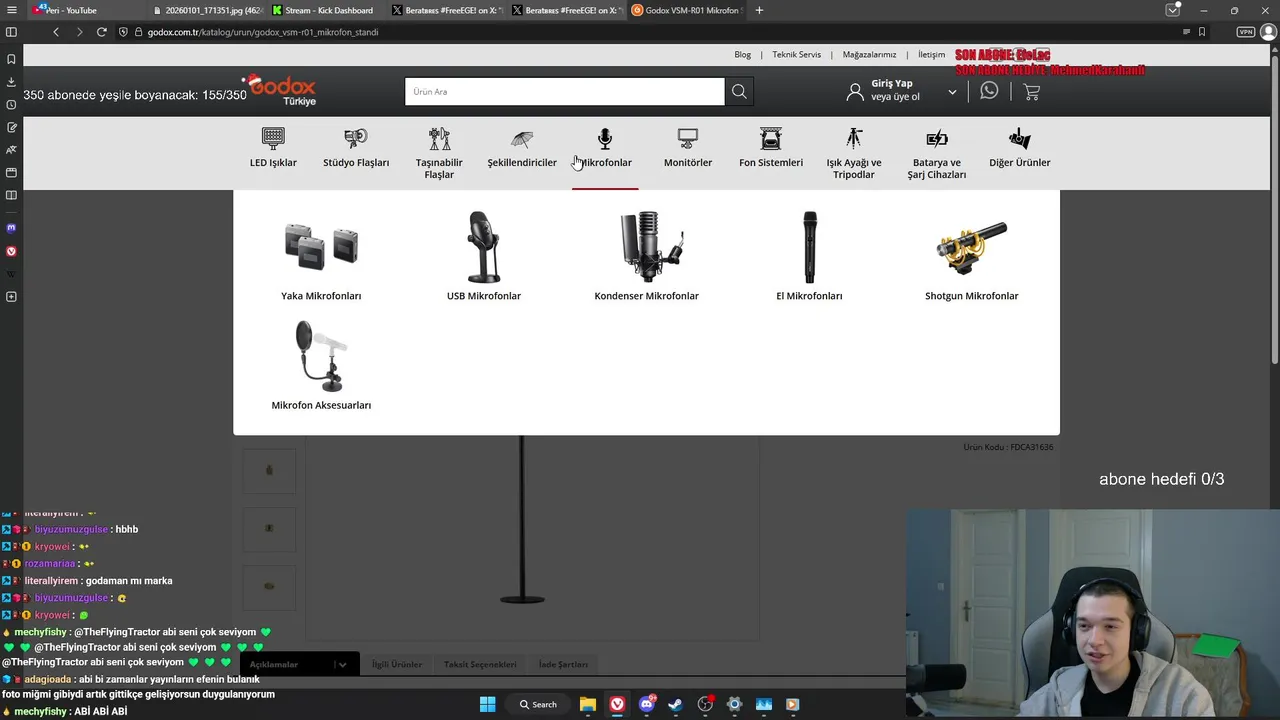The width and height of the screenshot is (1280, 720).
Task: Open the Mağazalarımız link
Action: point(869,55)
